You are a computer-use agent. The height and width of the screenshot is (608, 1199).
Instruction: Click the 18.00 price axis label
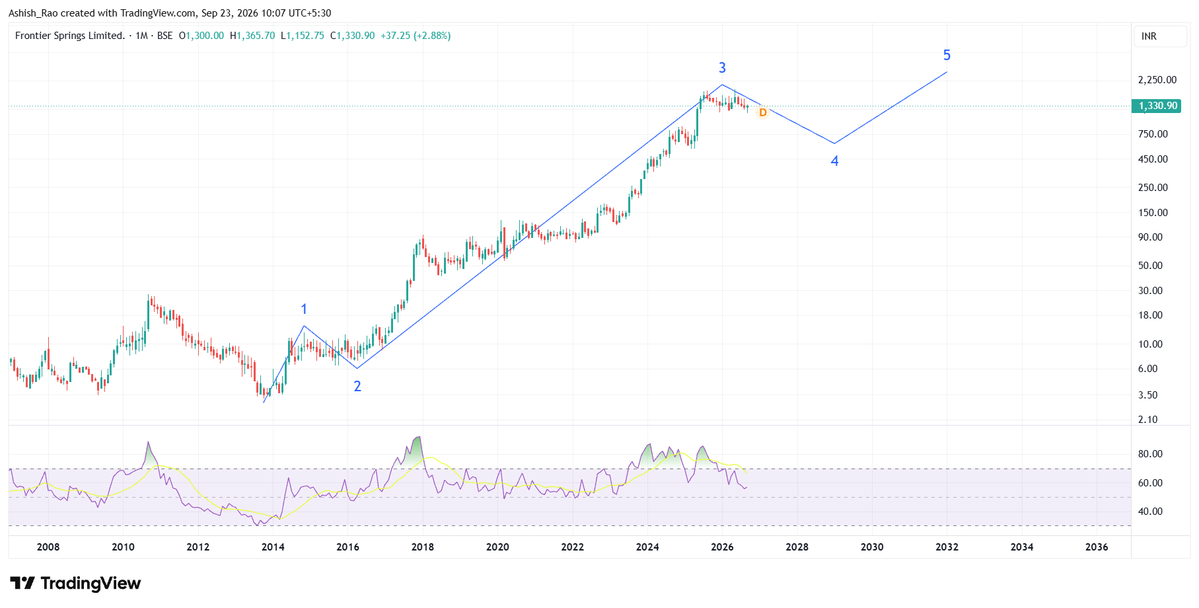coord(1152,316)
